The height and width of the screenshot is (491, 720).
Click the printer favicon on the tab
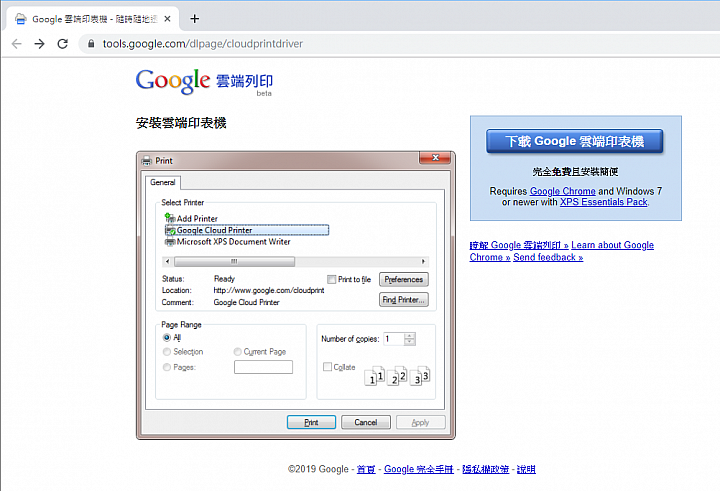tap(21, 19)
